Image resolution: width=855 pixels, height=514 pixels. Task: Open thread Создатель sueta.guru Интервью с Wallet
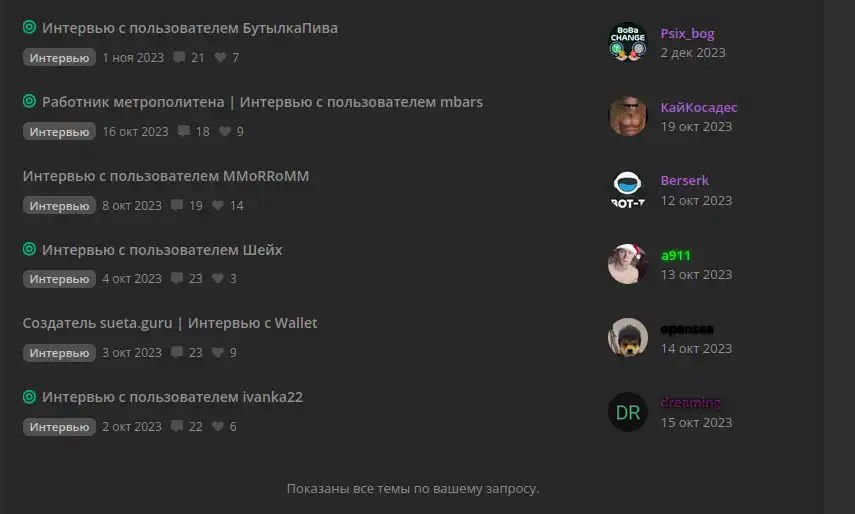click(x=170, y=323)
